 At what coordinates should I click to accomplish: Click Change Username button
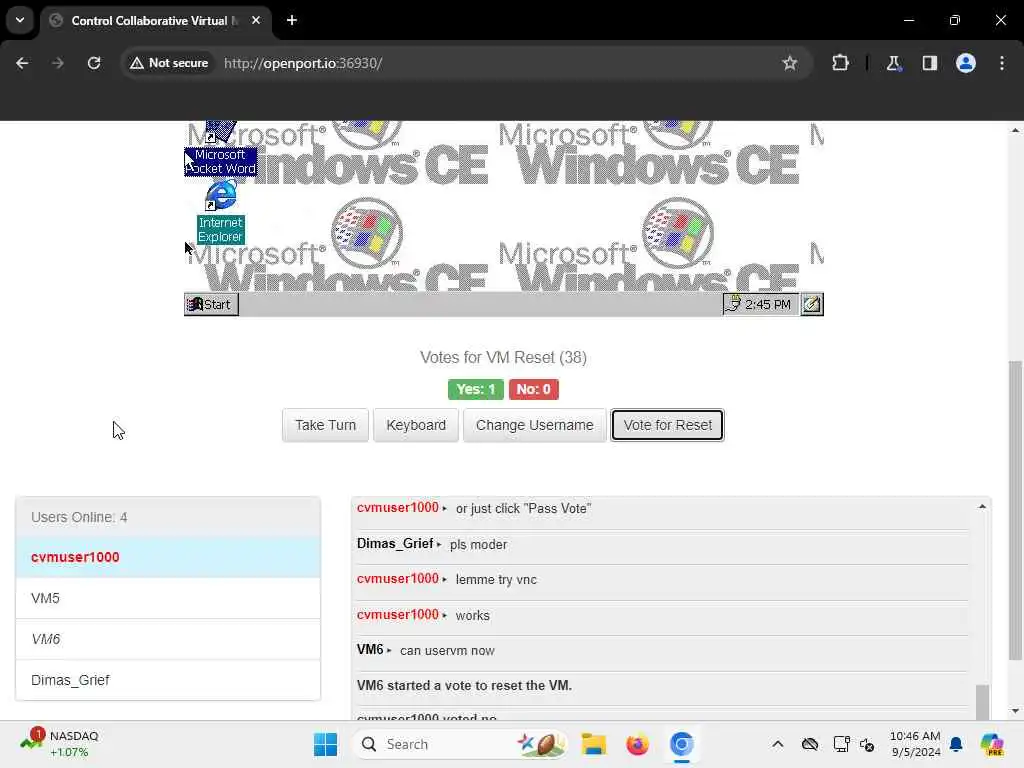coord(534,425)
